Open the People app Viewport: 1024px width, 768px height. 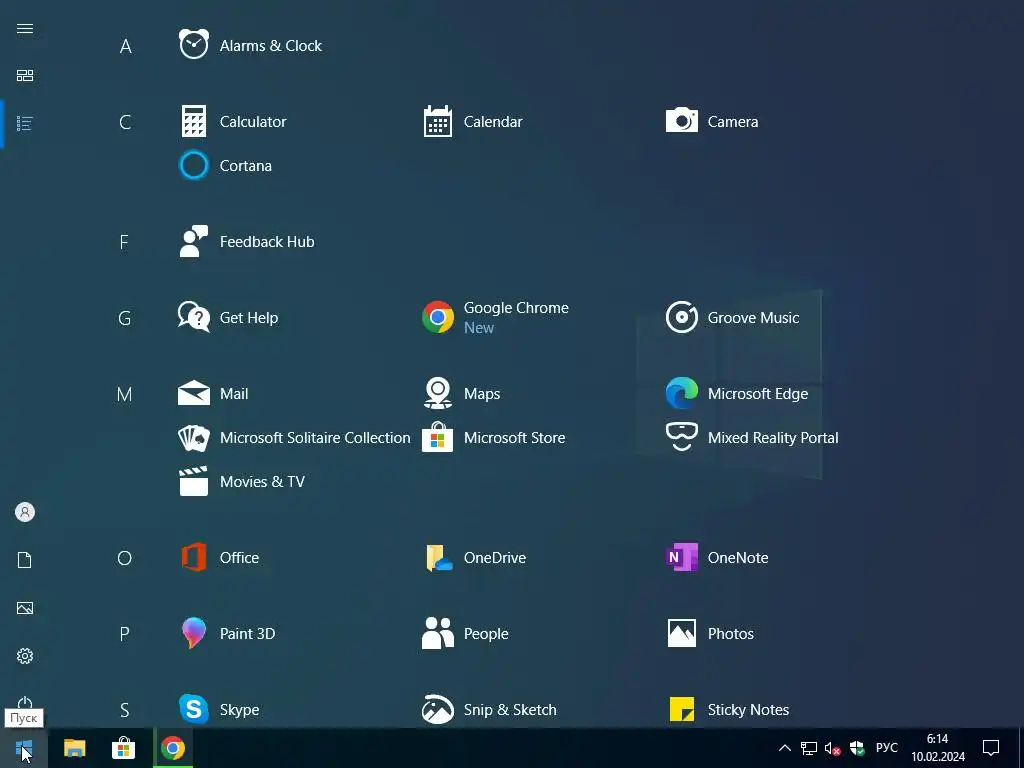[x=466, y=633]
